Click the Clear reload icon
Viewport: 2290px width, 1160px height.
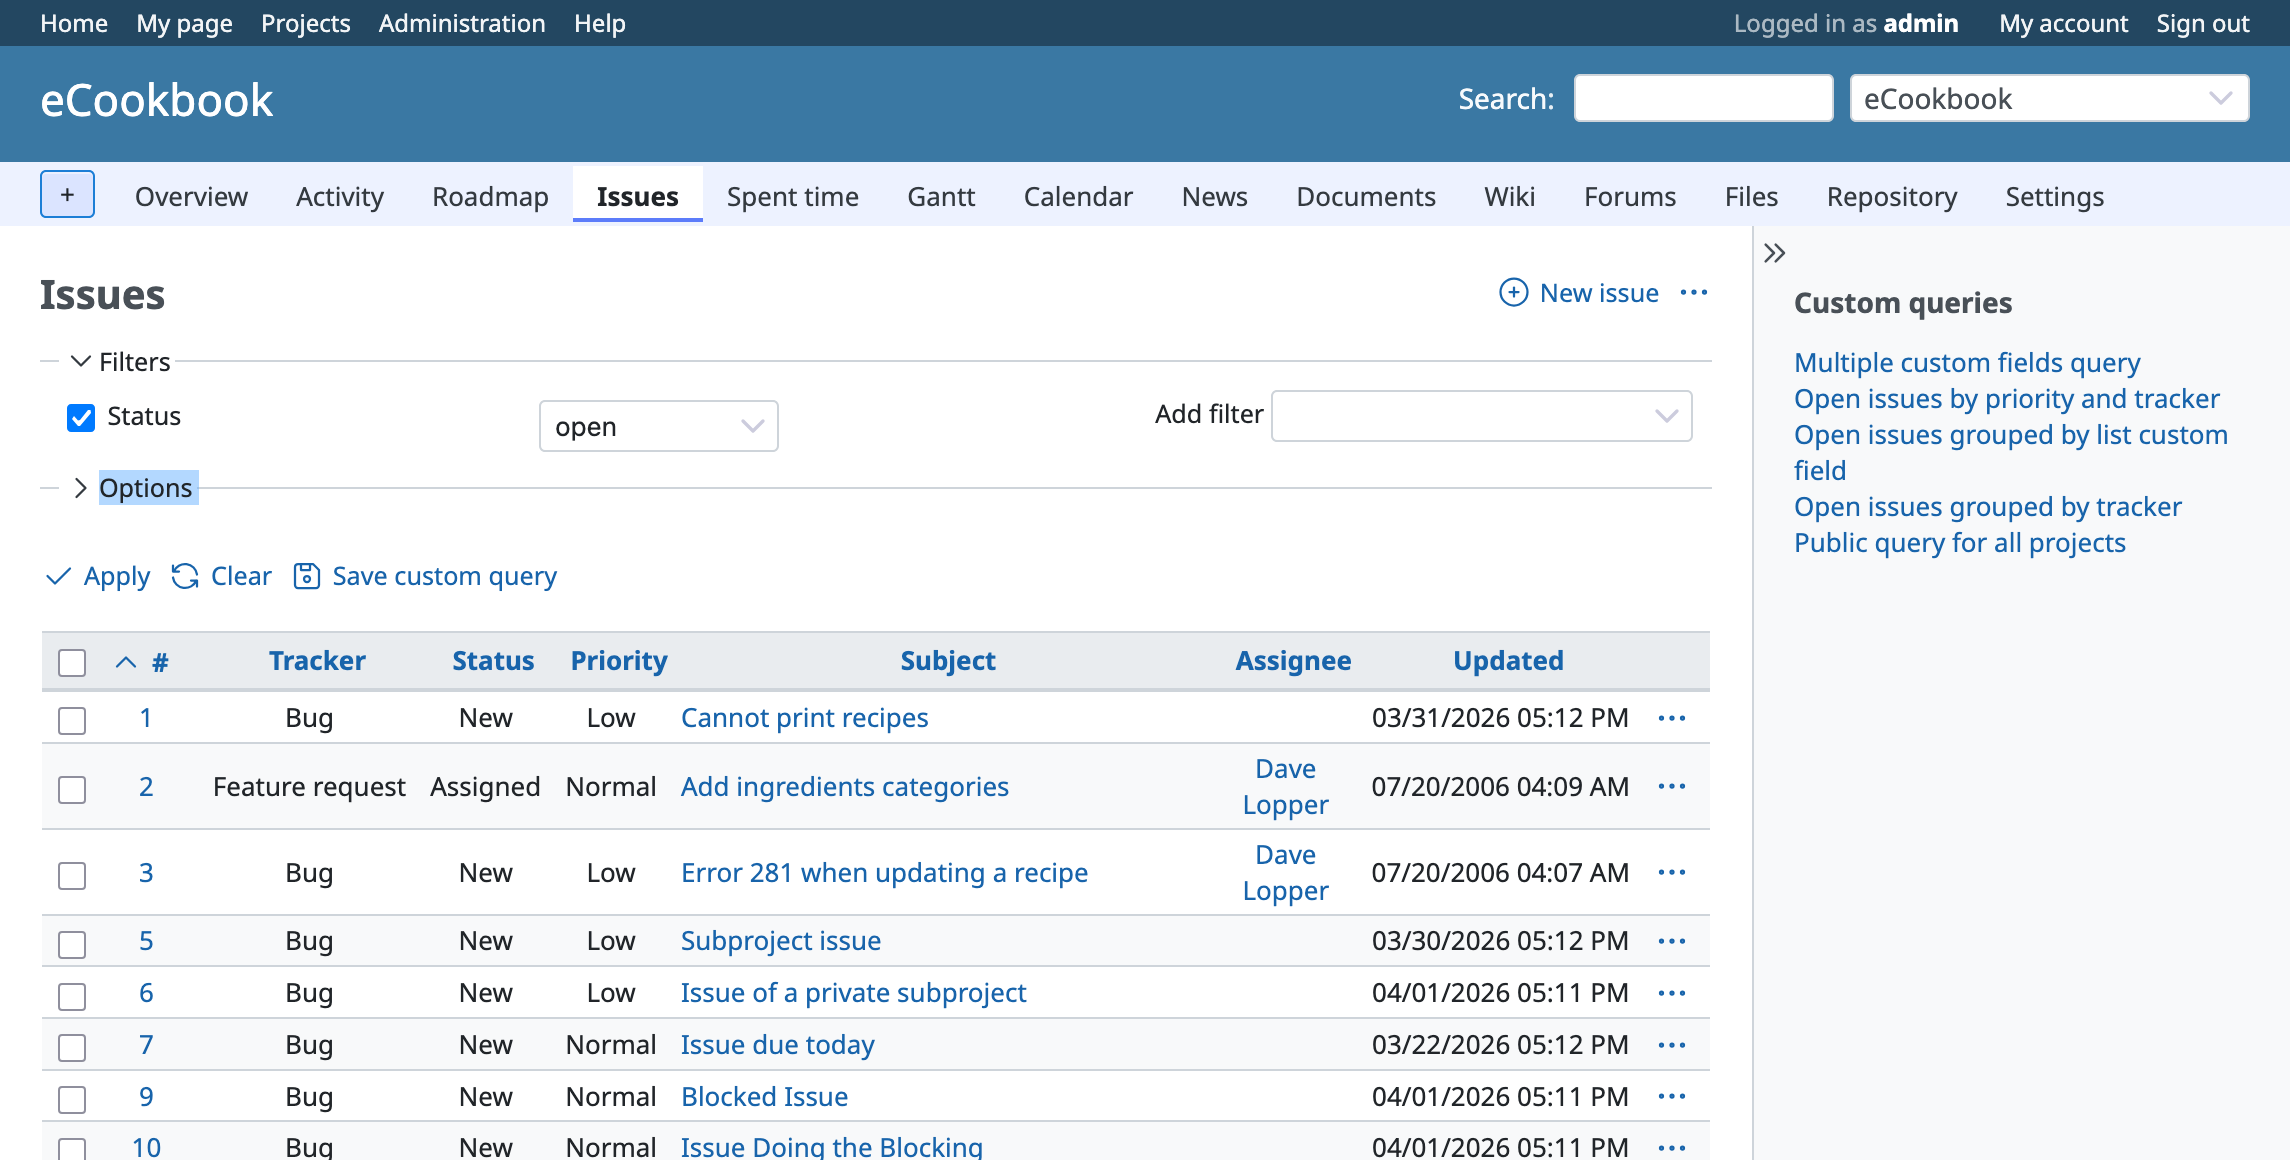tap(185, 576)
